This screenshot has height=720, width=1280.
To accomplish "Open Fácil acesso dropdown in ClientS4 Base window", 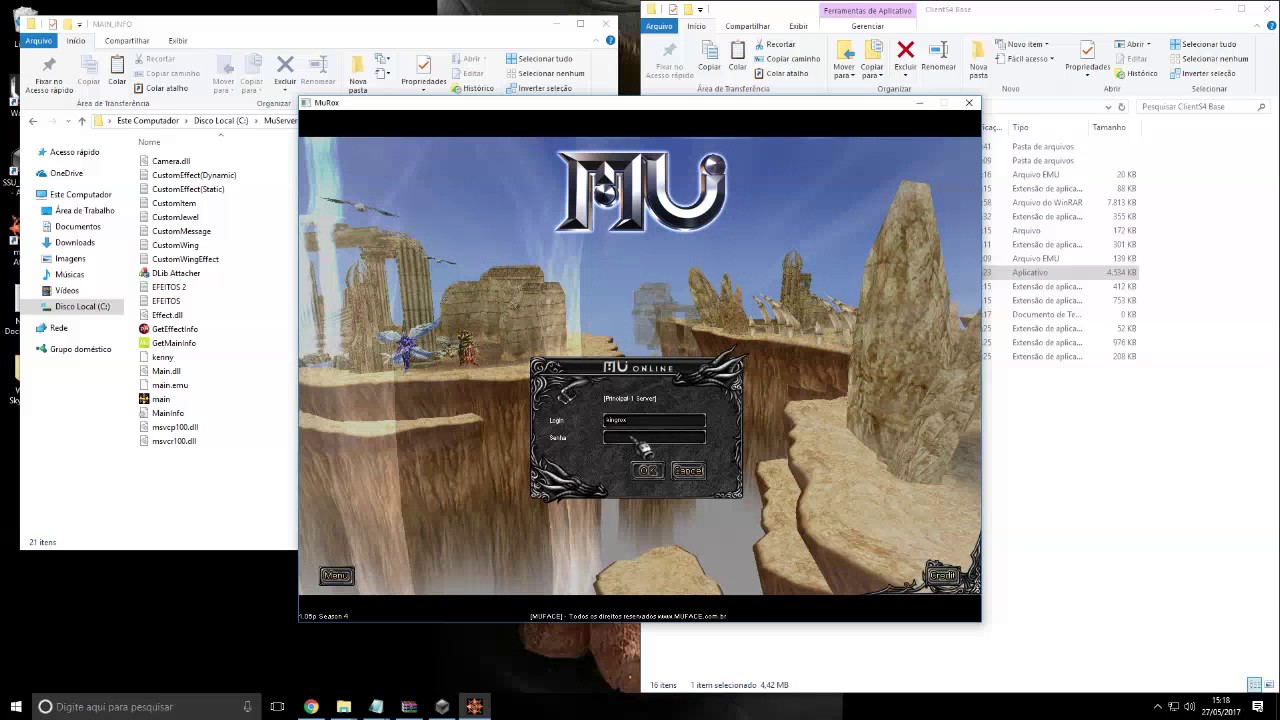I will 1025,59.
